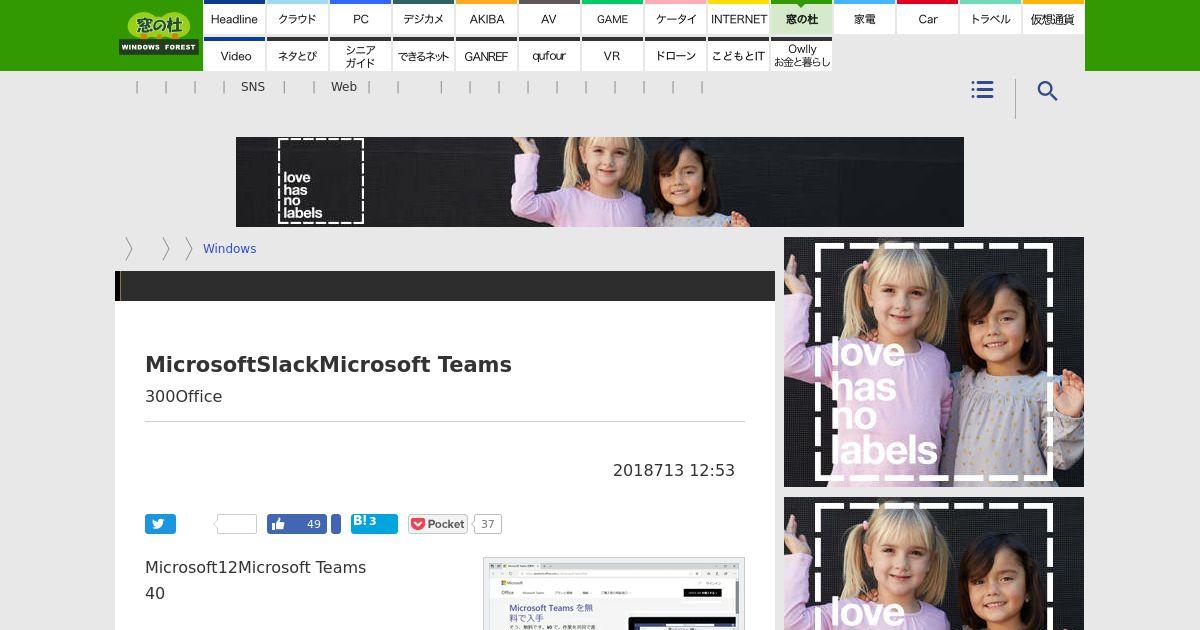The height and width of the screenshot is (630, 1200).
Task: Select the highlighted 窓の杜 tab
Action: coord(801,18)
